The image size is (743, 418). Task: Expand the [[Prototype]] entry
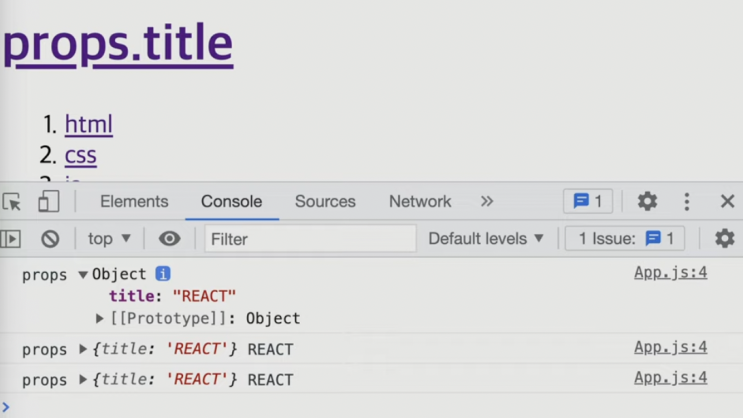pyautogui.click(x=100, y=319)
